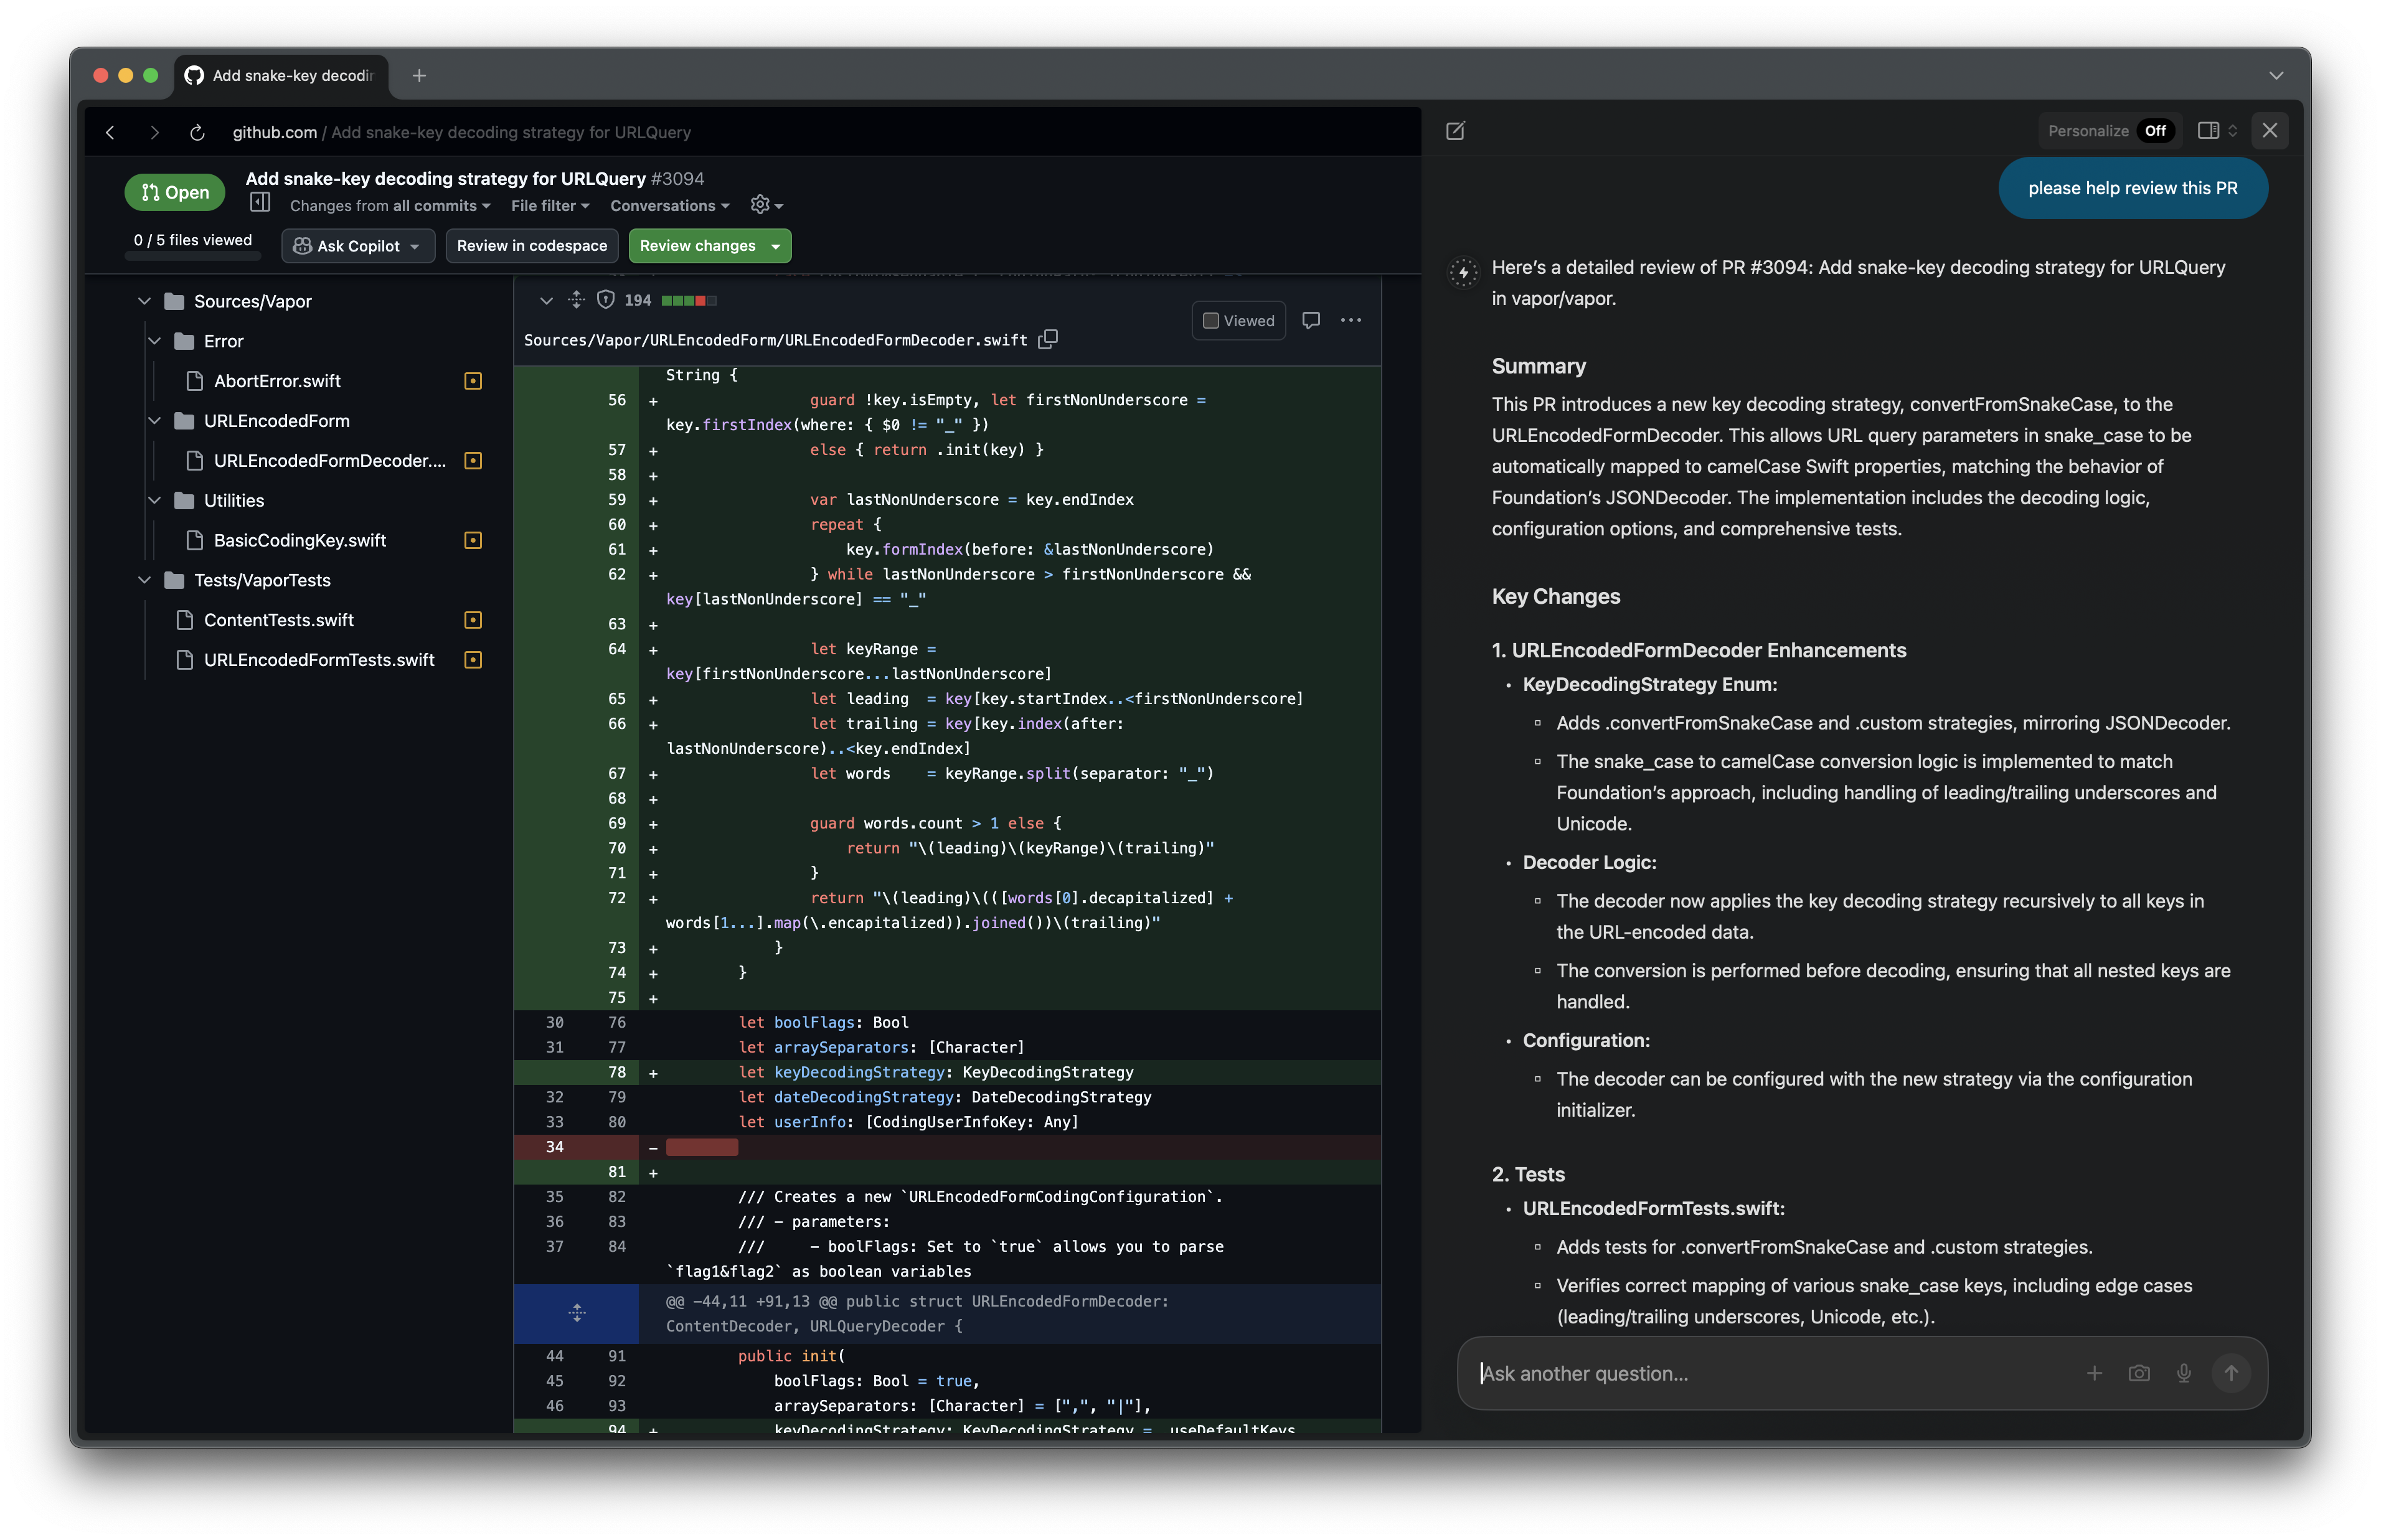Select ContentTests.swift in the file tree
The width and height of the screenshot is (2381, 1540).
coord(278,620)
